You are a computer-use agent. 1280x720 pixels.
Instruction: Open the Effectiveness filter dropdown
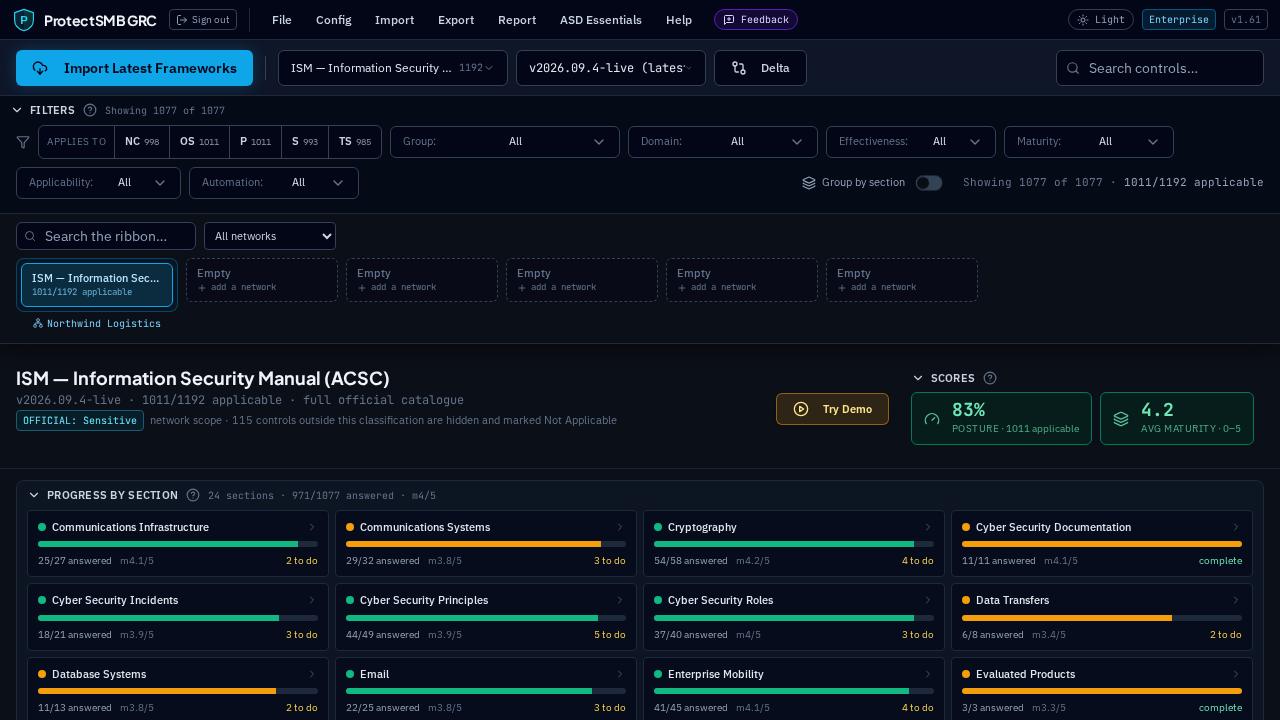coord(911,142)
